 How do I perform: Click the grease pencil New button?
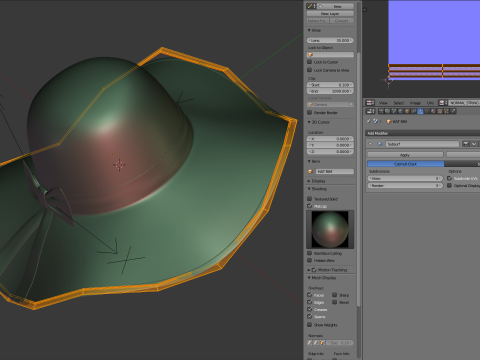(x=335, y=6)
